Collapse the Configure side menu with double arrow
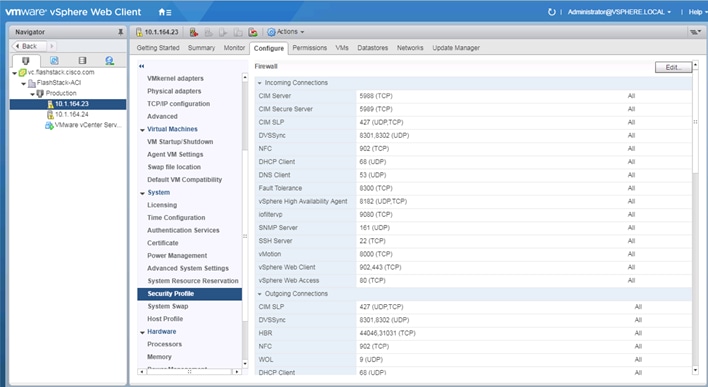This screenshot has height=387, width=708. pos(141,66)
